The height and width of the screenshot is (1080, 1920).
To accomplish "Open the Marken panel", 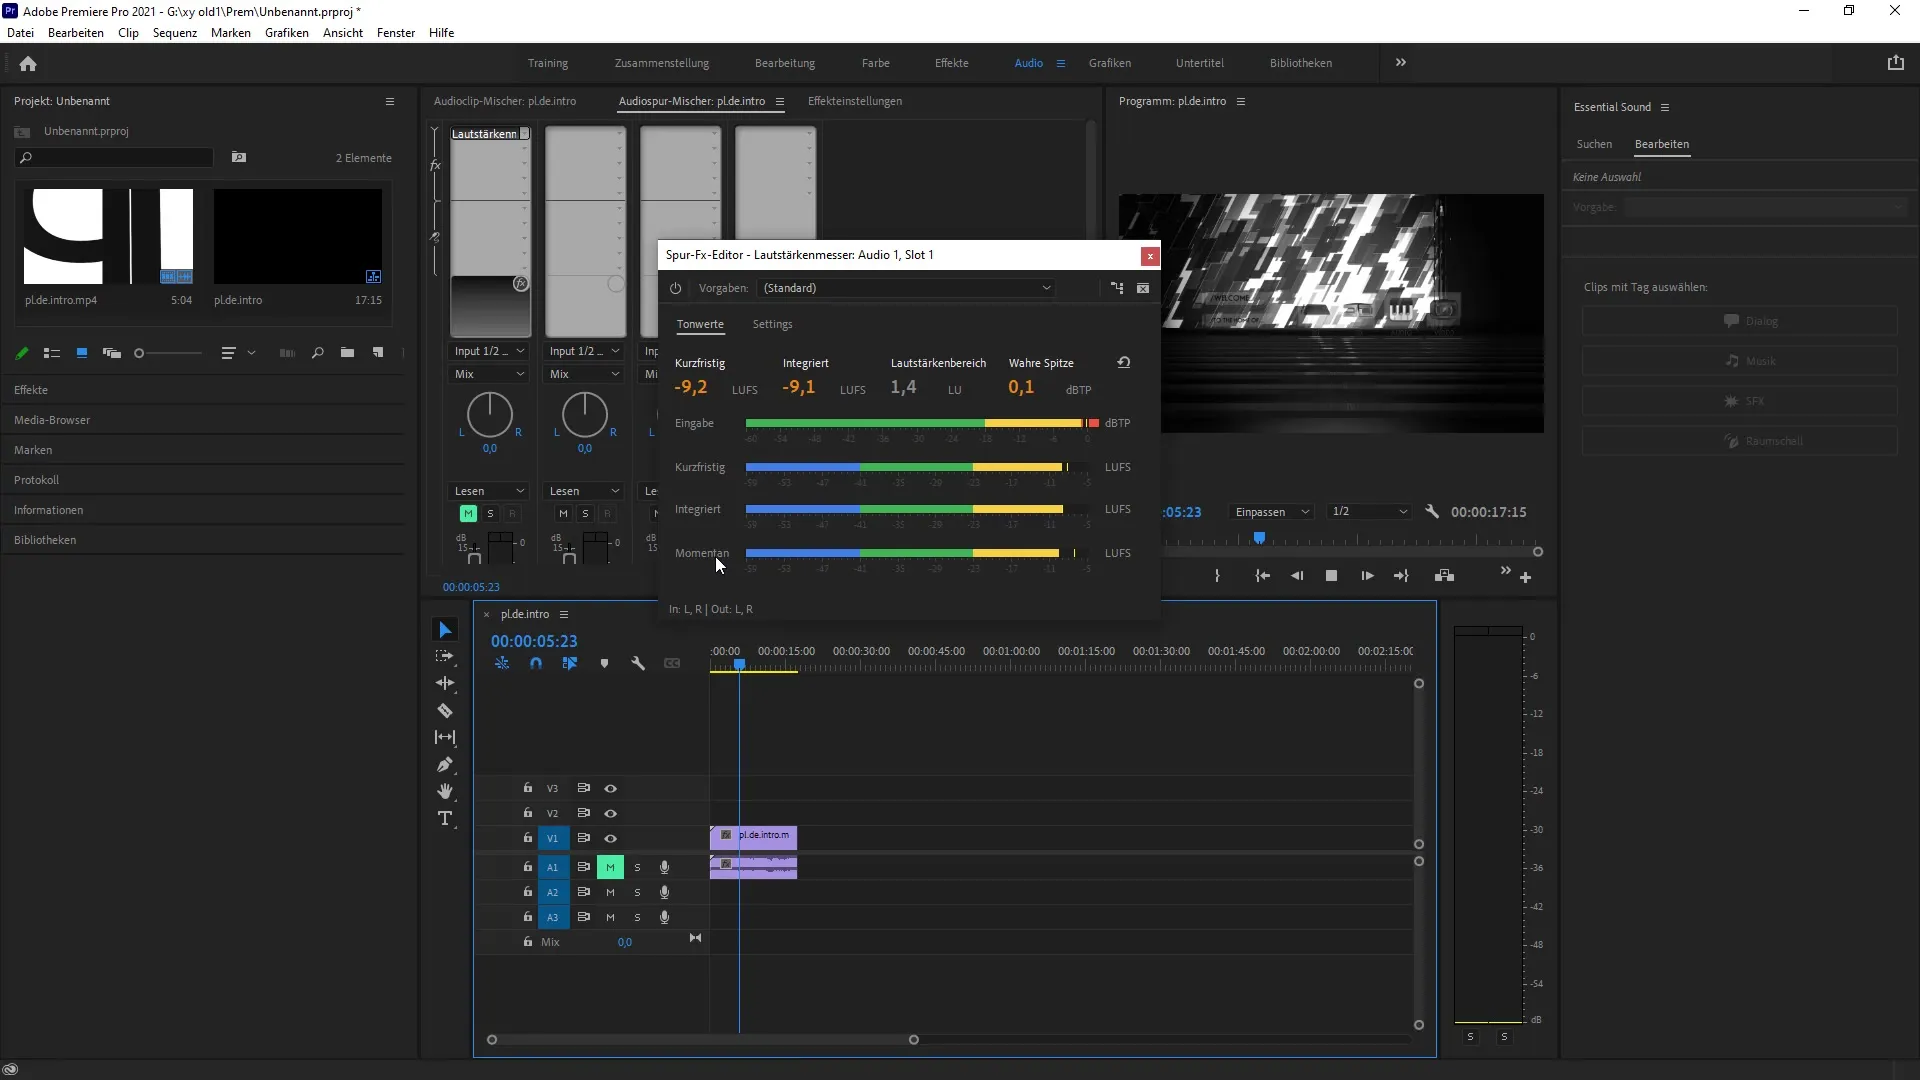I will click(33, 450).
